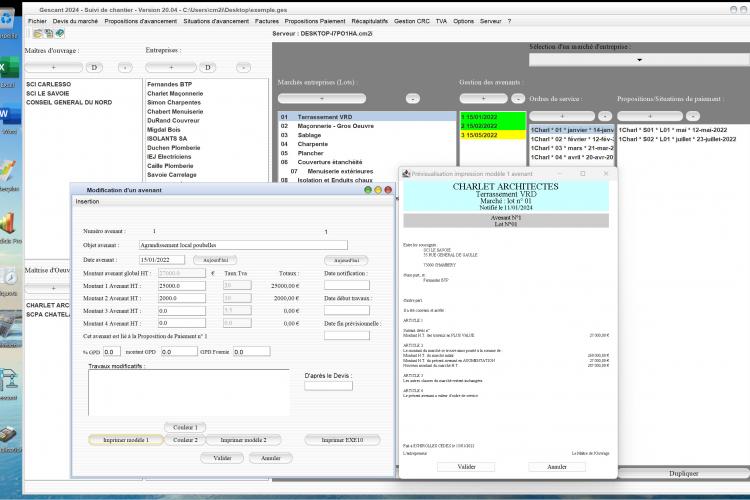Screen dimensions: 750x500
Task: Pick Couleur 2 for the avenant
Action: [185, 440]
